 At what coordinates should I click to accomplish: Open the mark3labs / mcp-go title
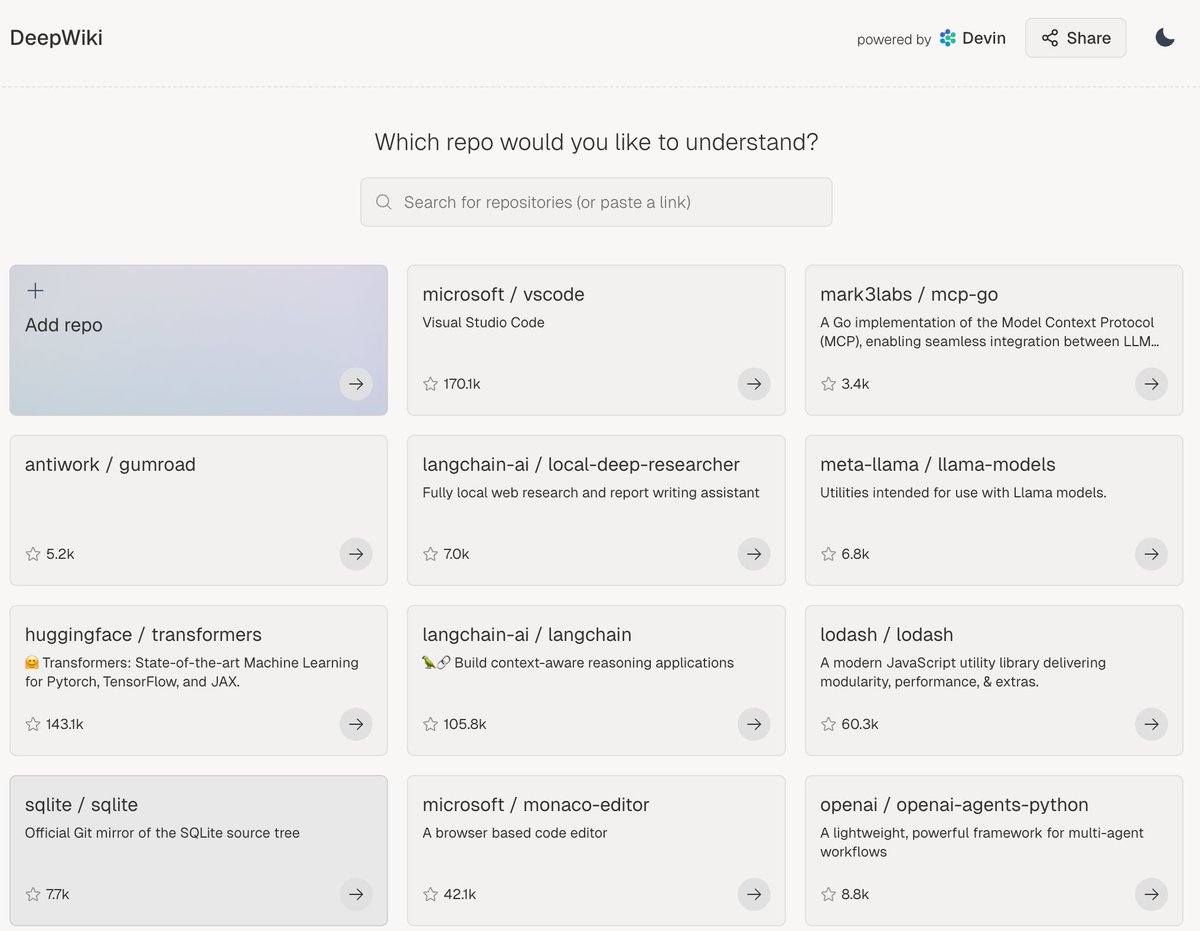pos(909,294)
